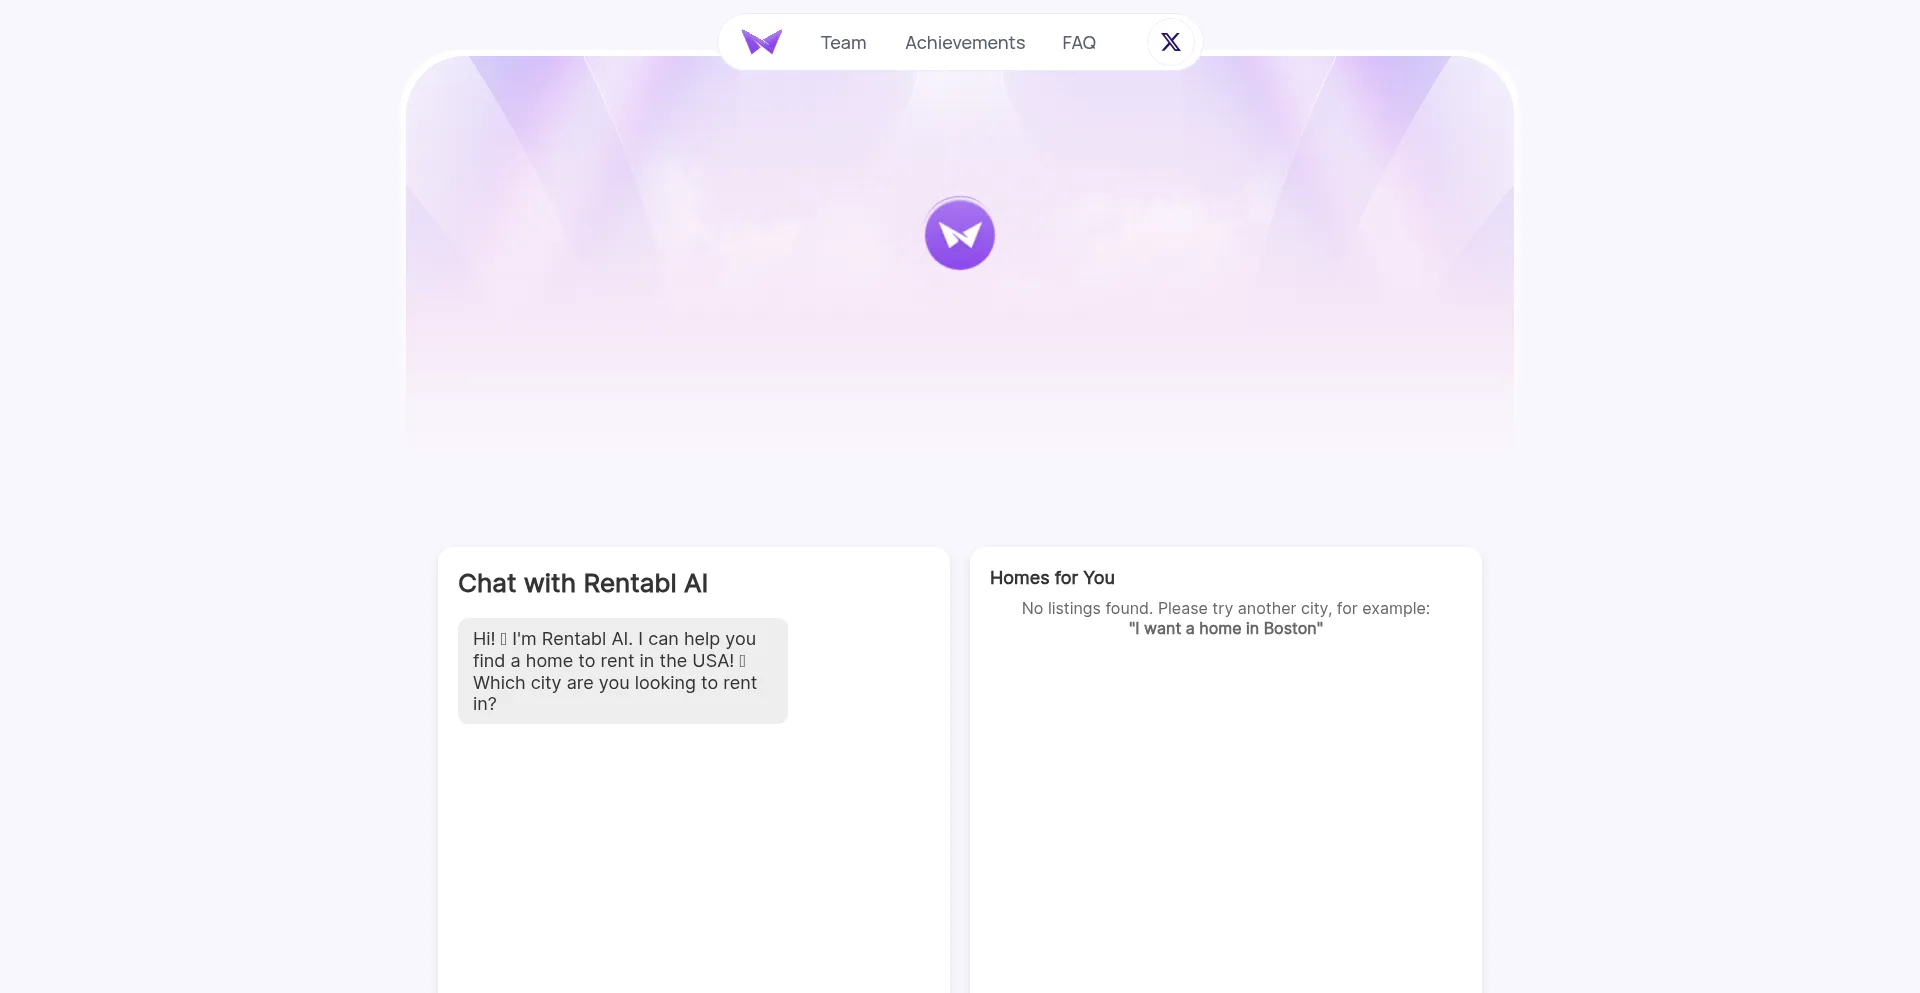Screen dimensions: 1920x993
Task: Go to the Achievements section
Action: tap(964, 43)
